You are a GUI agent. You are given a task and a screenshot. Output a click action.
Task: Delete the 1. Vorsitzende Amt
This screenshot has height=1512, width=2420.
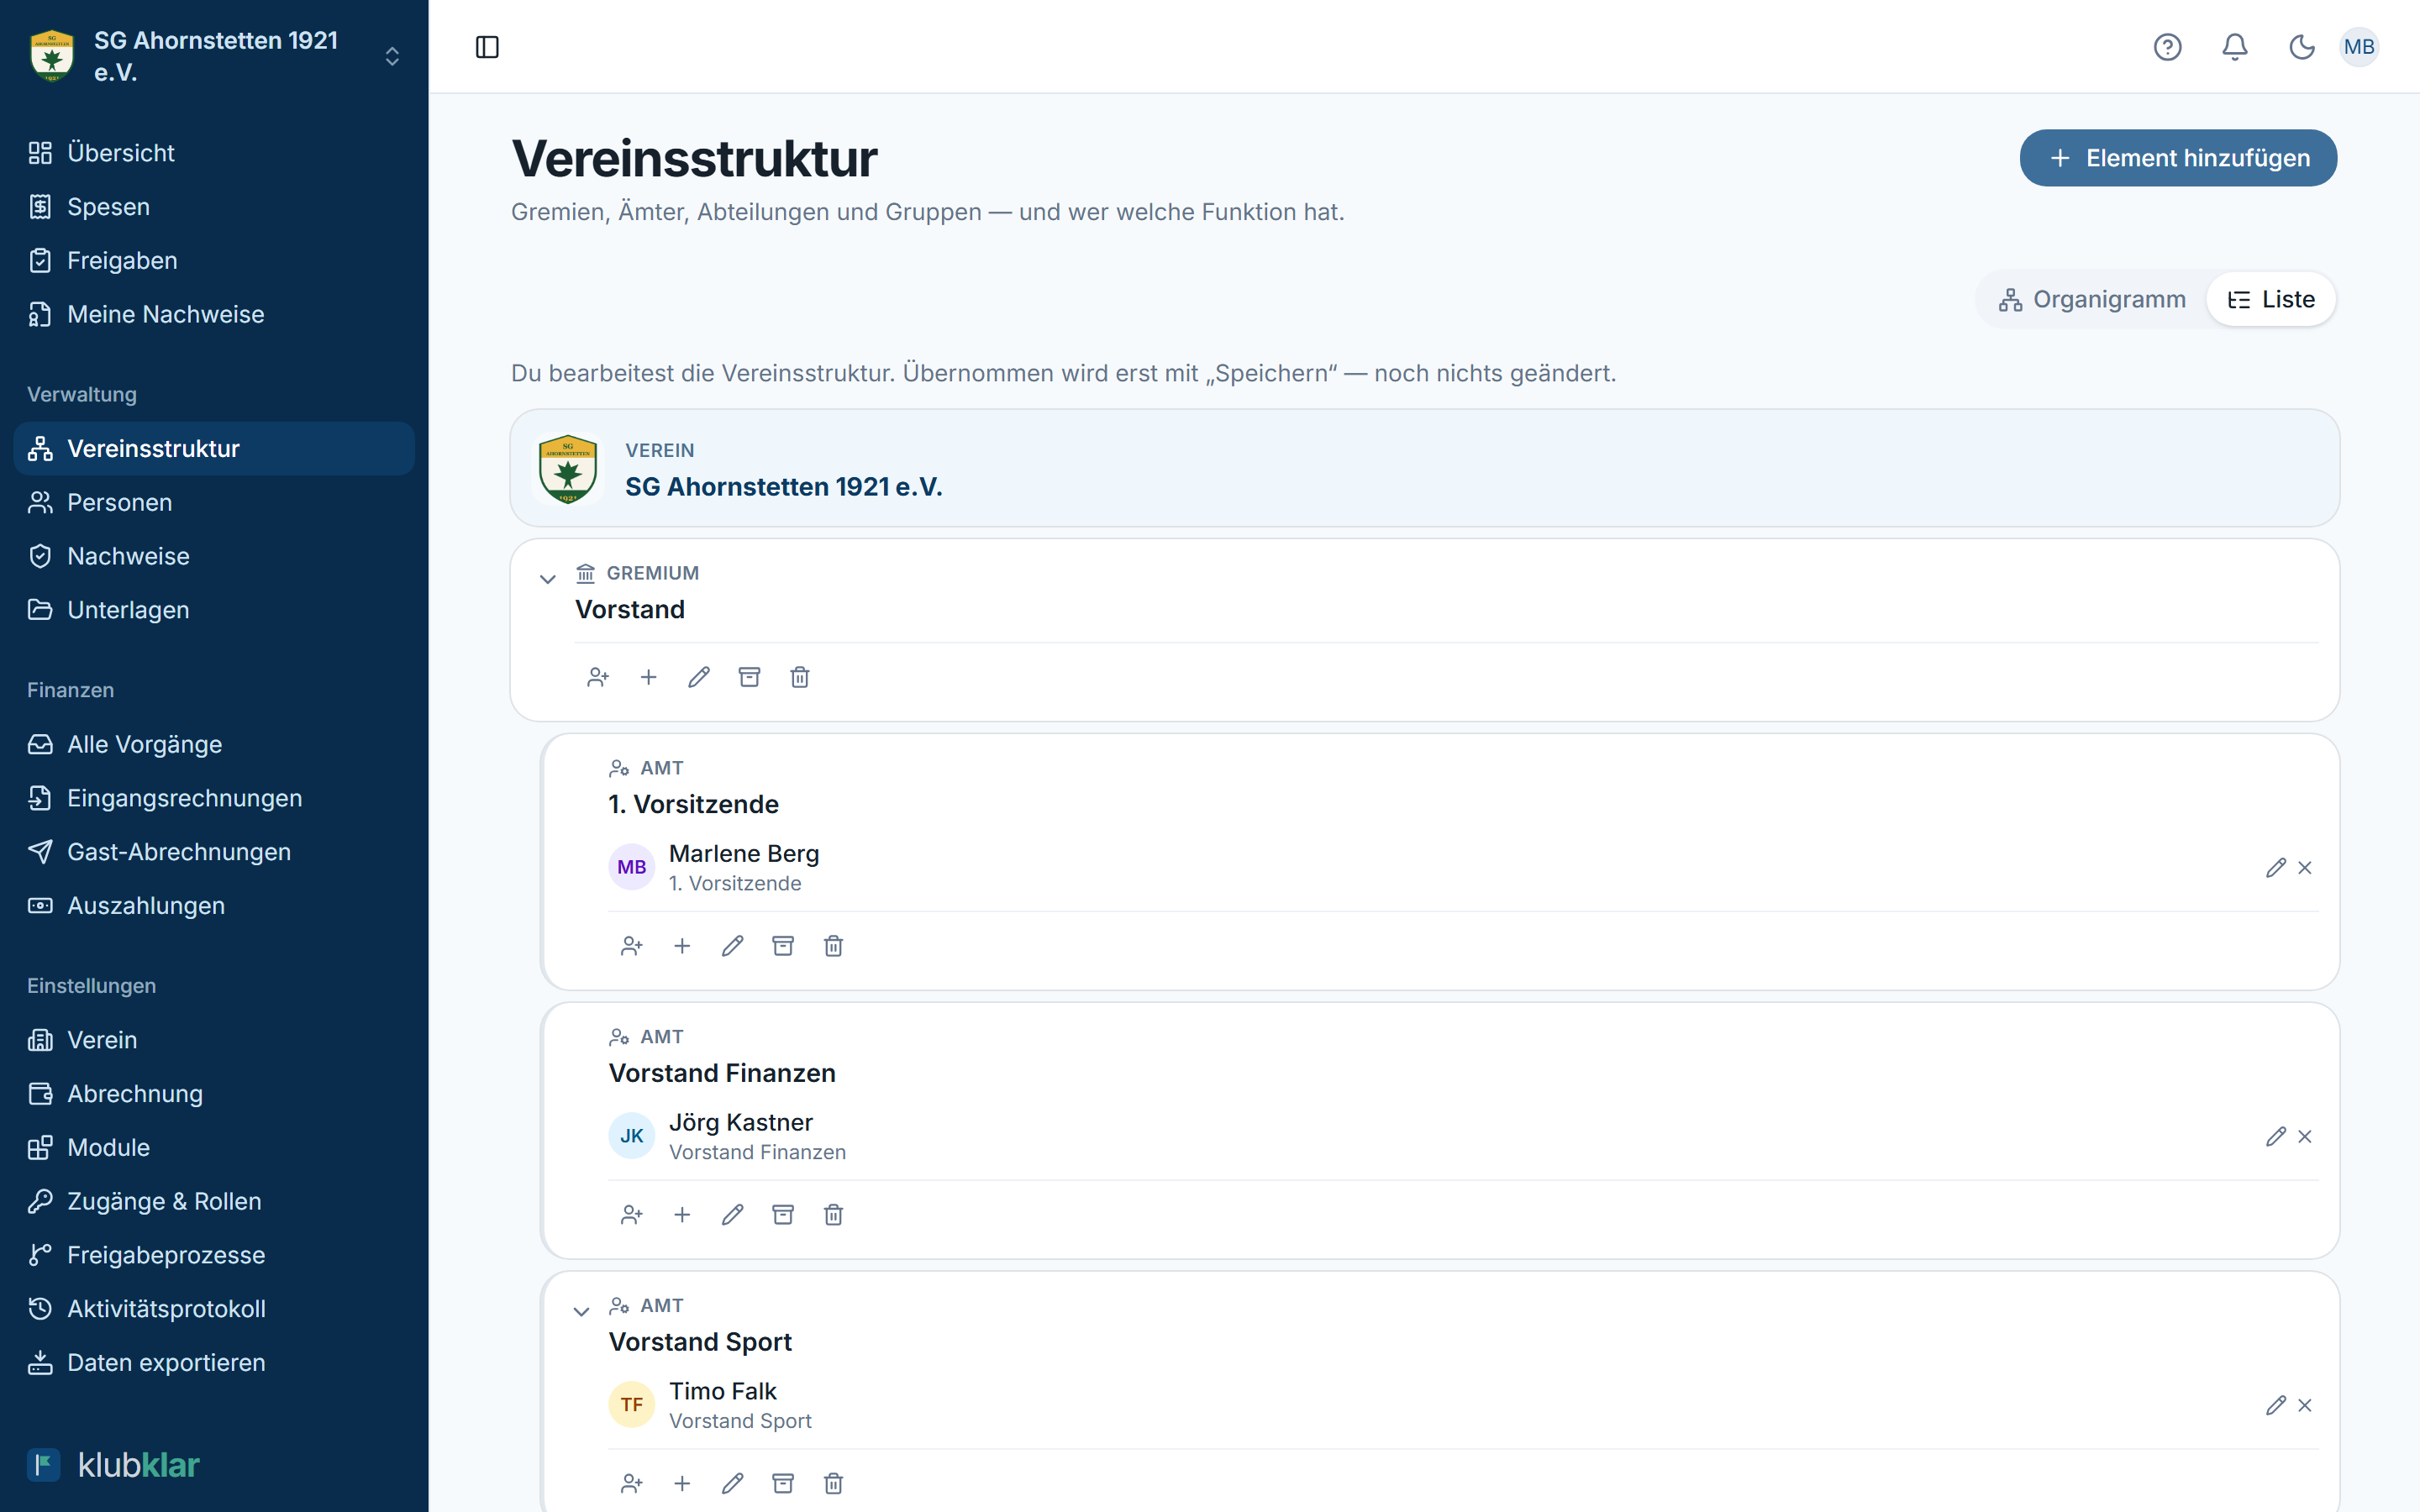coord(833,946)
